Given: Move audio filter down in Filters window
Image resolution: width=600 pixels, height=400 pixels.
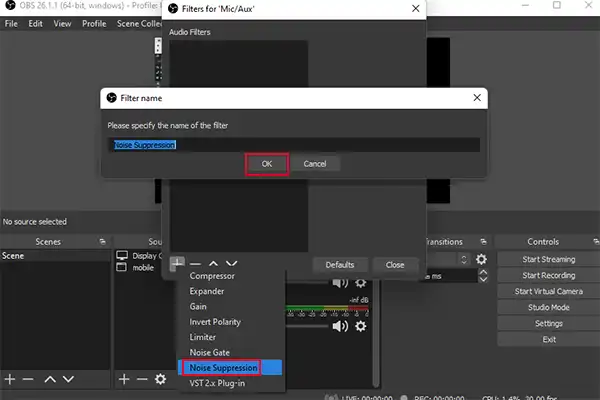Looking at the screenshot, I should click(232, 264).
